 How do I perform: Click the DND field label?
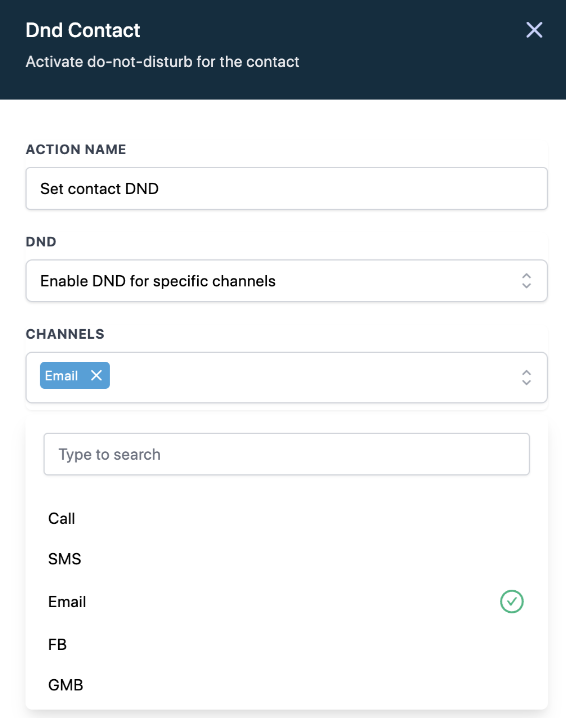41,241
